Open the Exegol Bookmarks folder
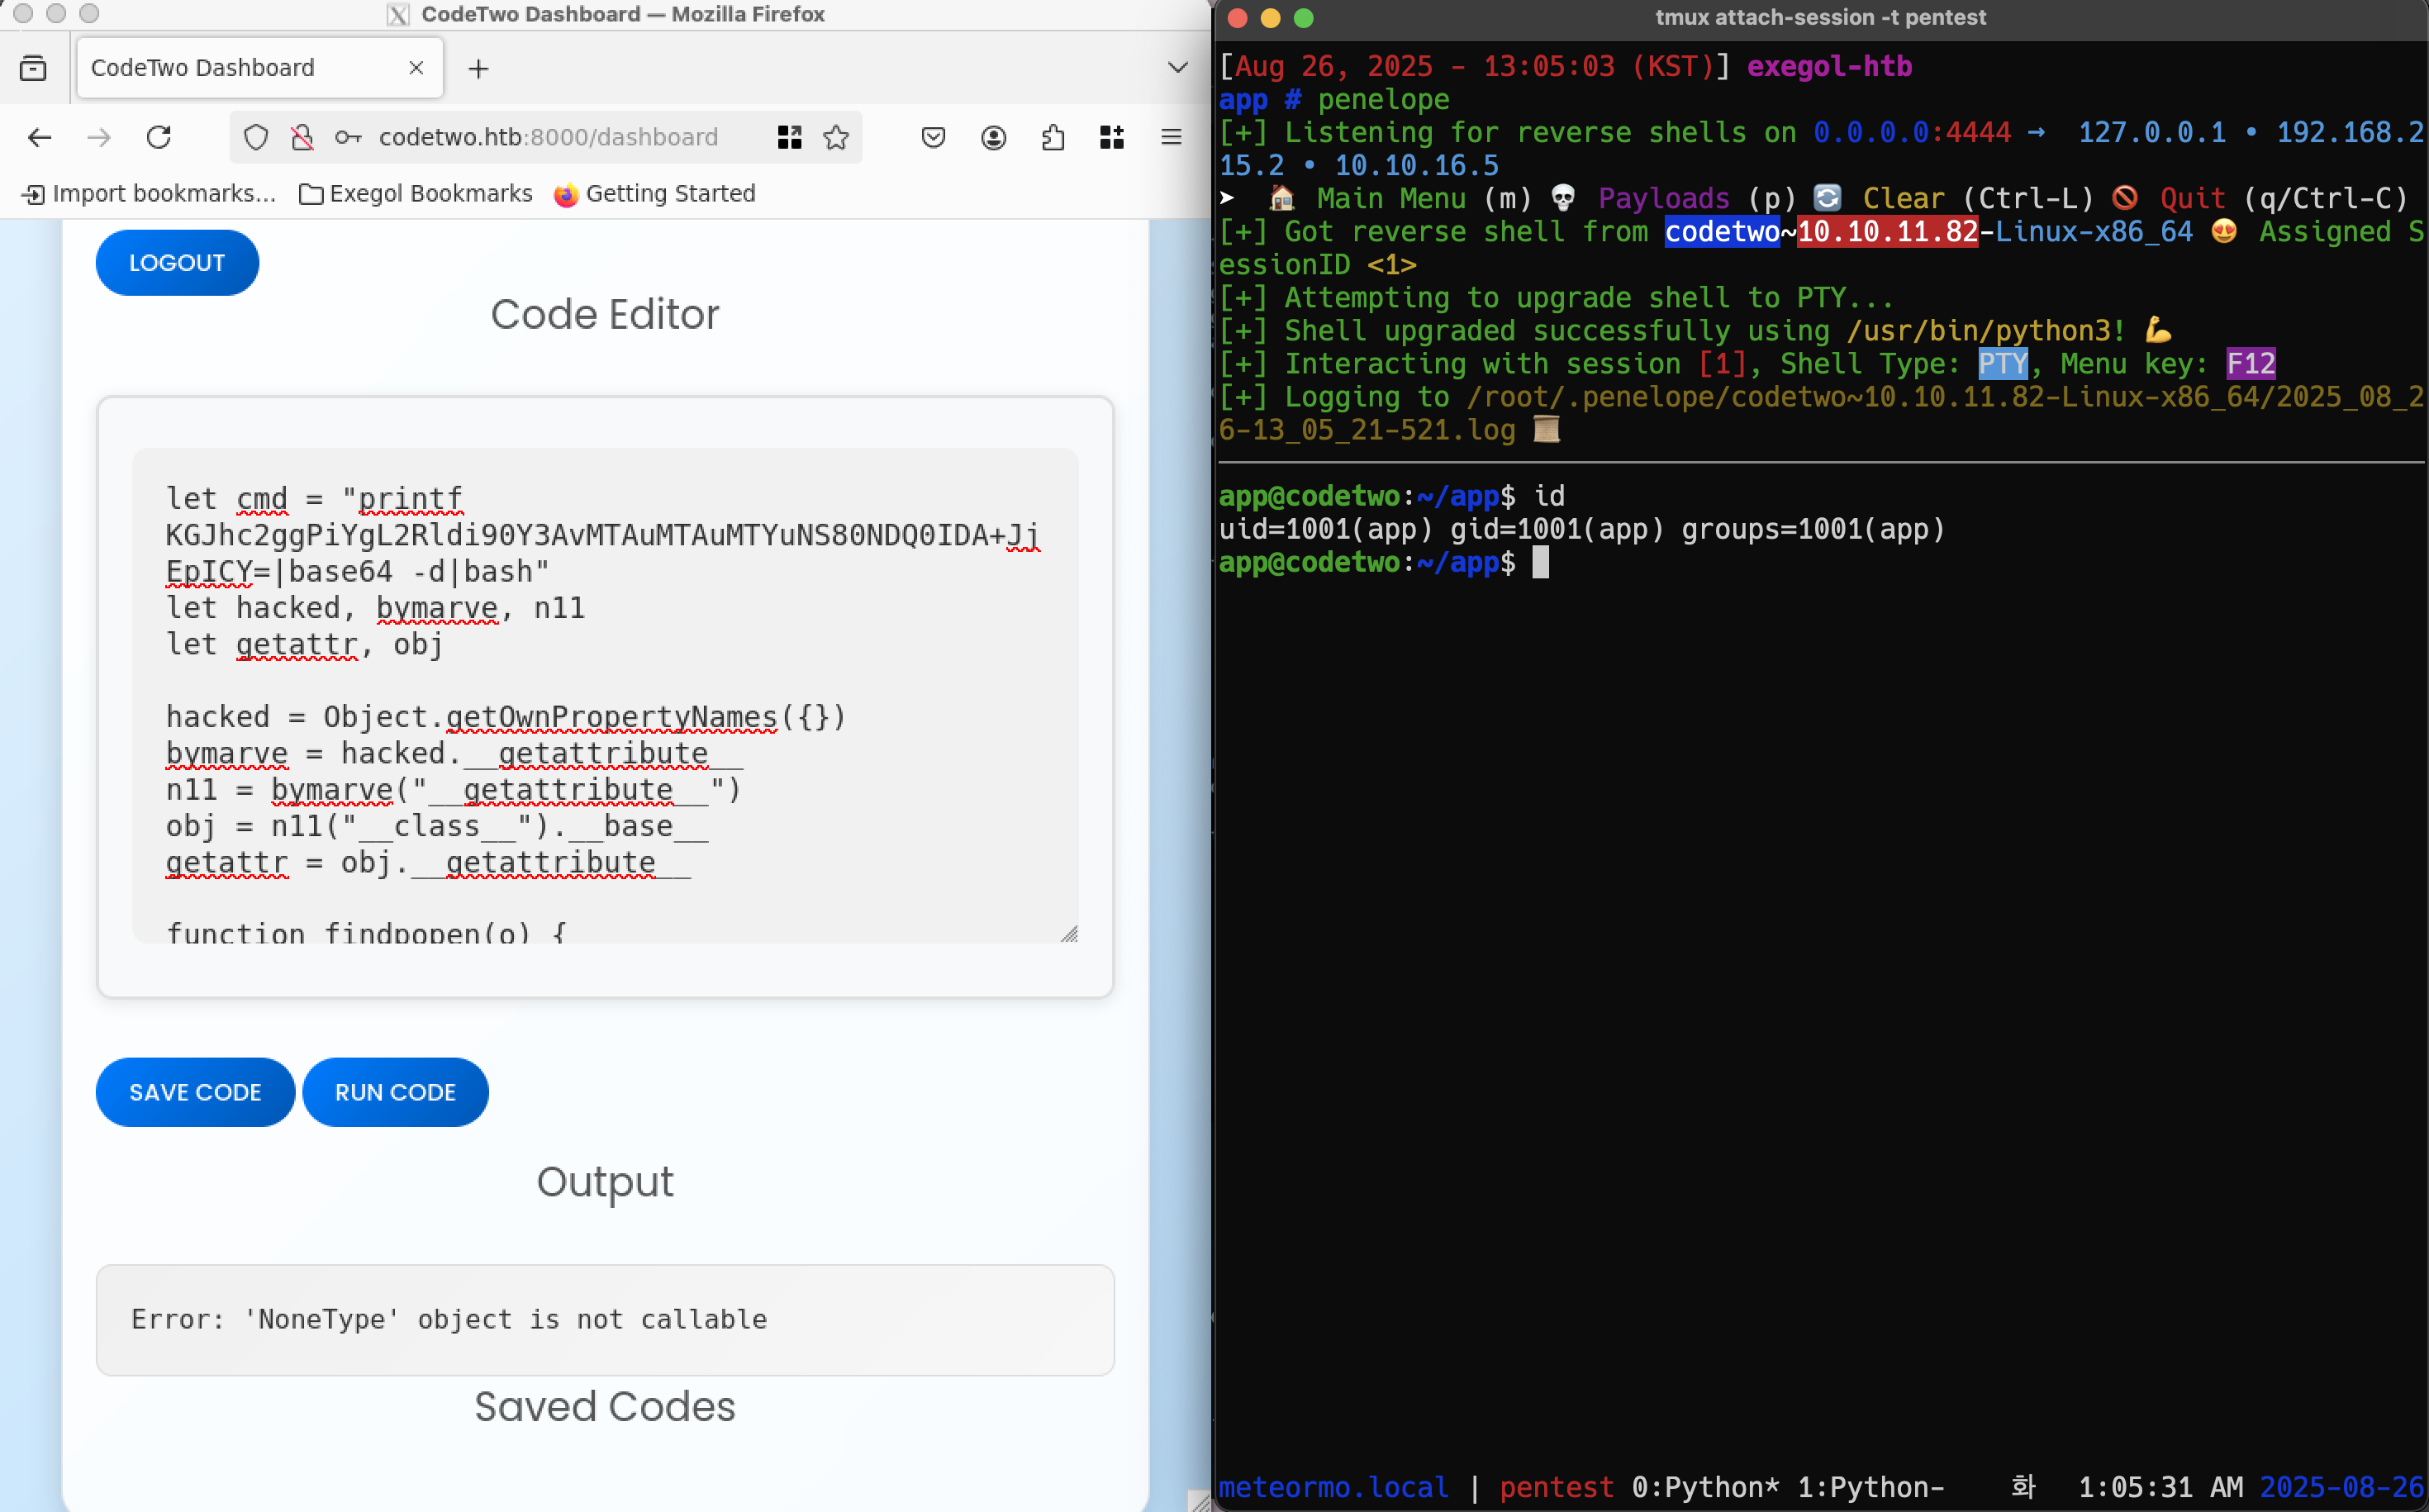Image resolution: width=2429 pixels, height=1512 pixels. (x=416, y=193)
